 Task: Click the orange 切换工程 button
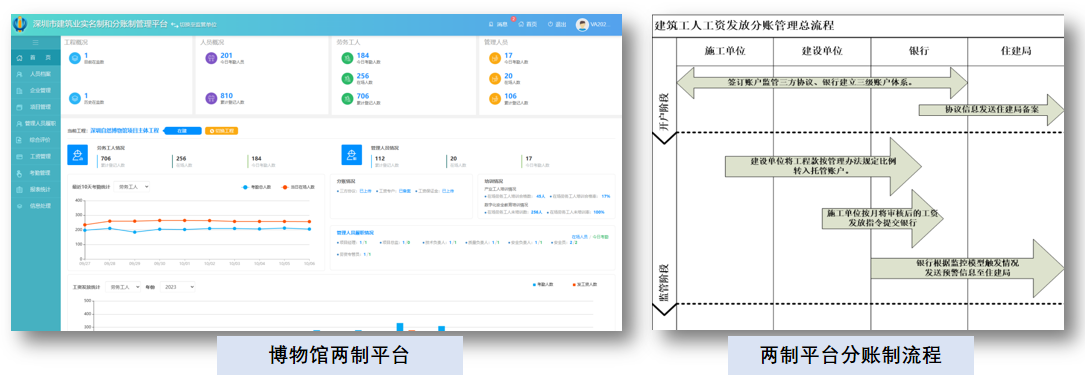click(221, 130)
